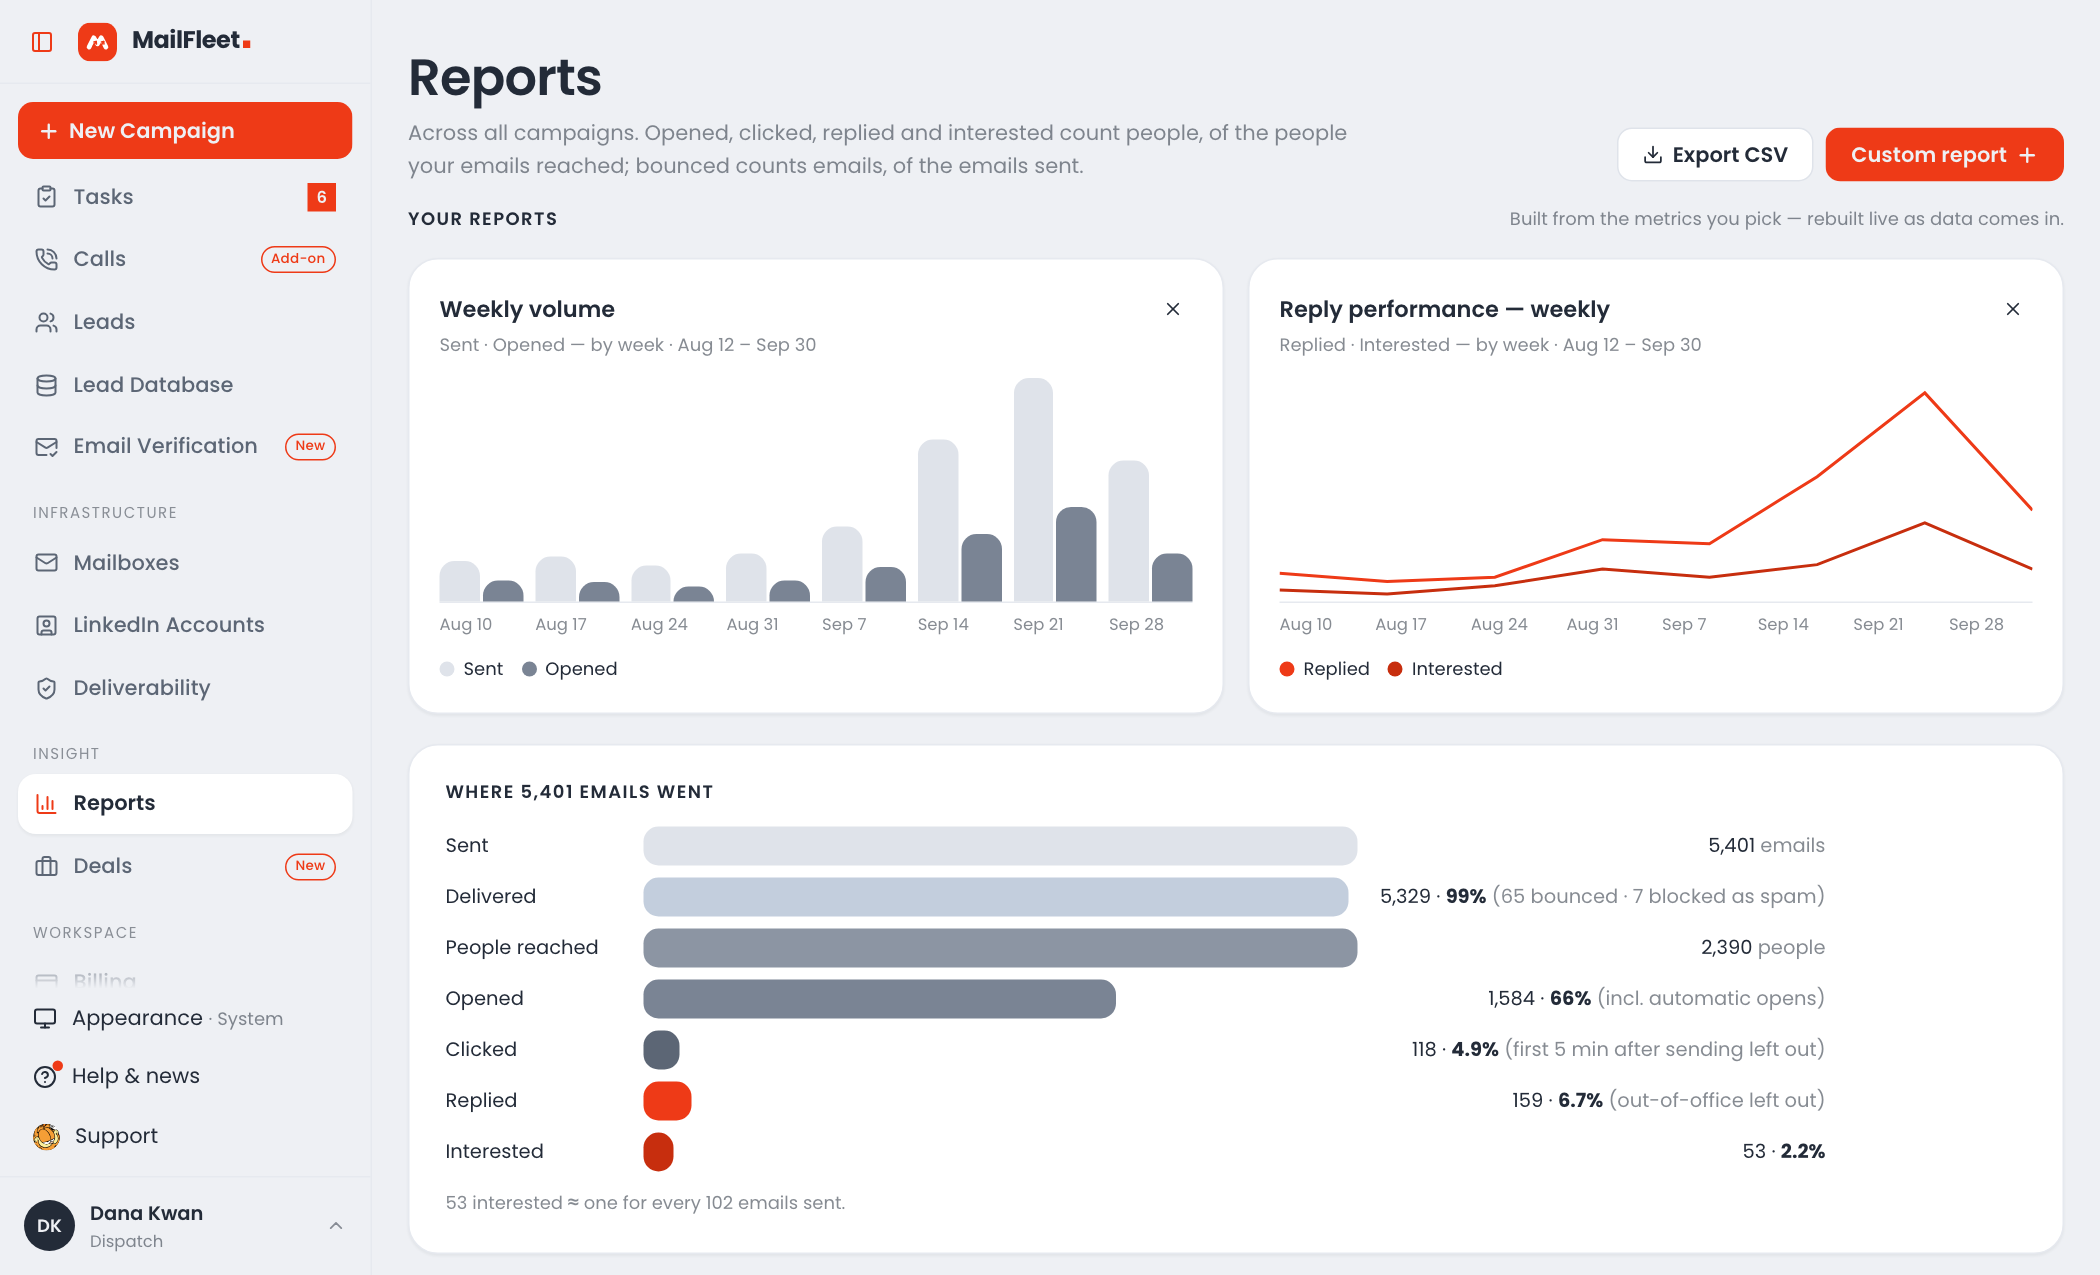Click the "Weekly volume" card title
Viewport: 2100px width, 1275px height.
click(527, 310)
